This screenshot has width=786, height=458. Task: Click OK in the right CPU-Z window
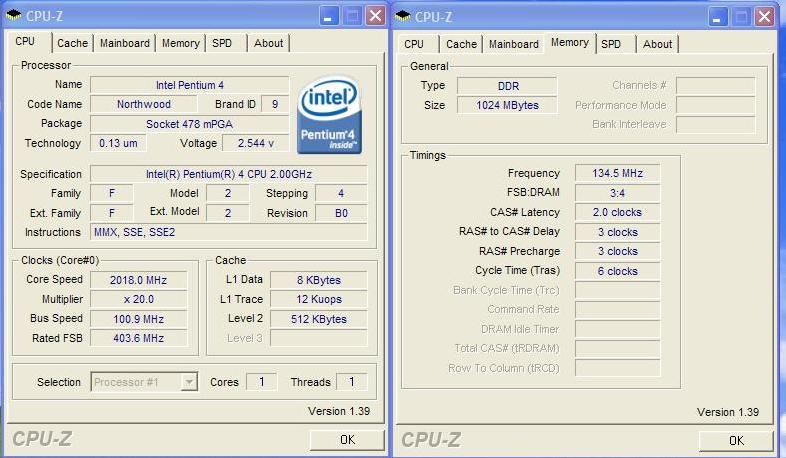pos(736,441)
